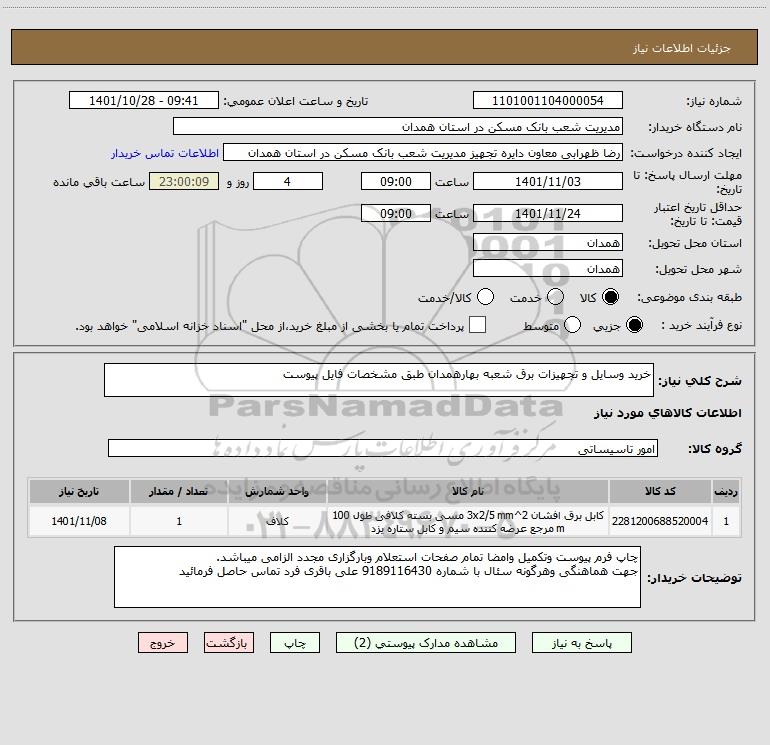Click the نام کالا column header
Image resolution: width=770 pixels, height=745 pixels.
[468, 491]
